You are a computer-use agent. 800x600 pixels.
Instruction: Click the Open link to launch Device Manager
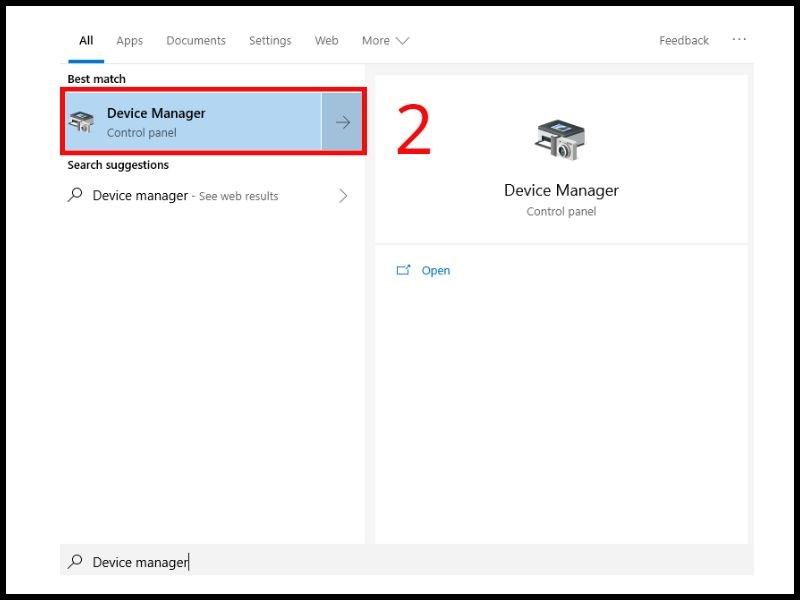point(436,270)
